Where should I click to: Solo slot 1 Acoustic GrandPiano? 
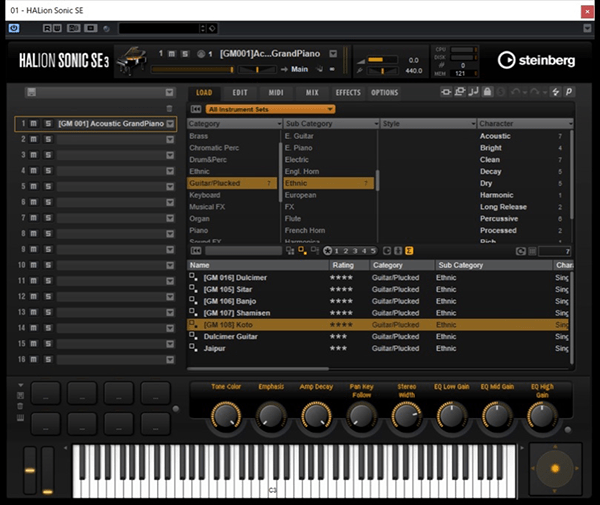click(48, 124)
